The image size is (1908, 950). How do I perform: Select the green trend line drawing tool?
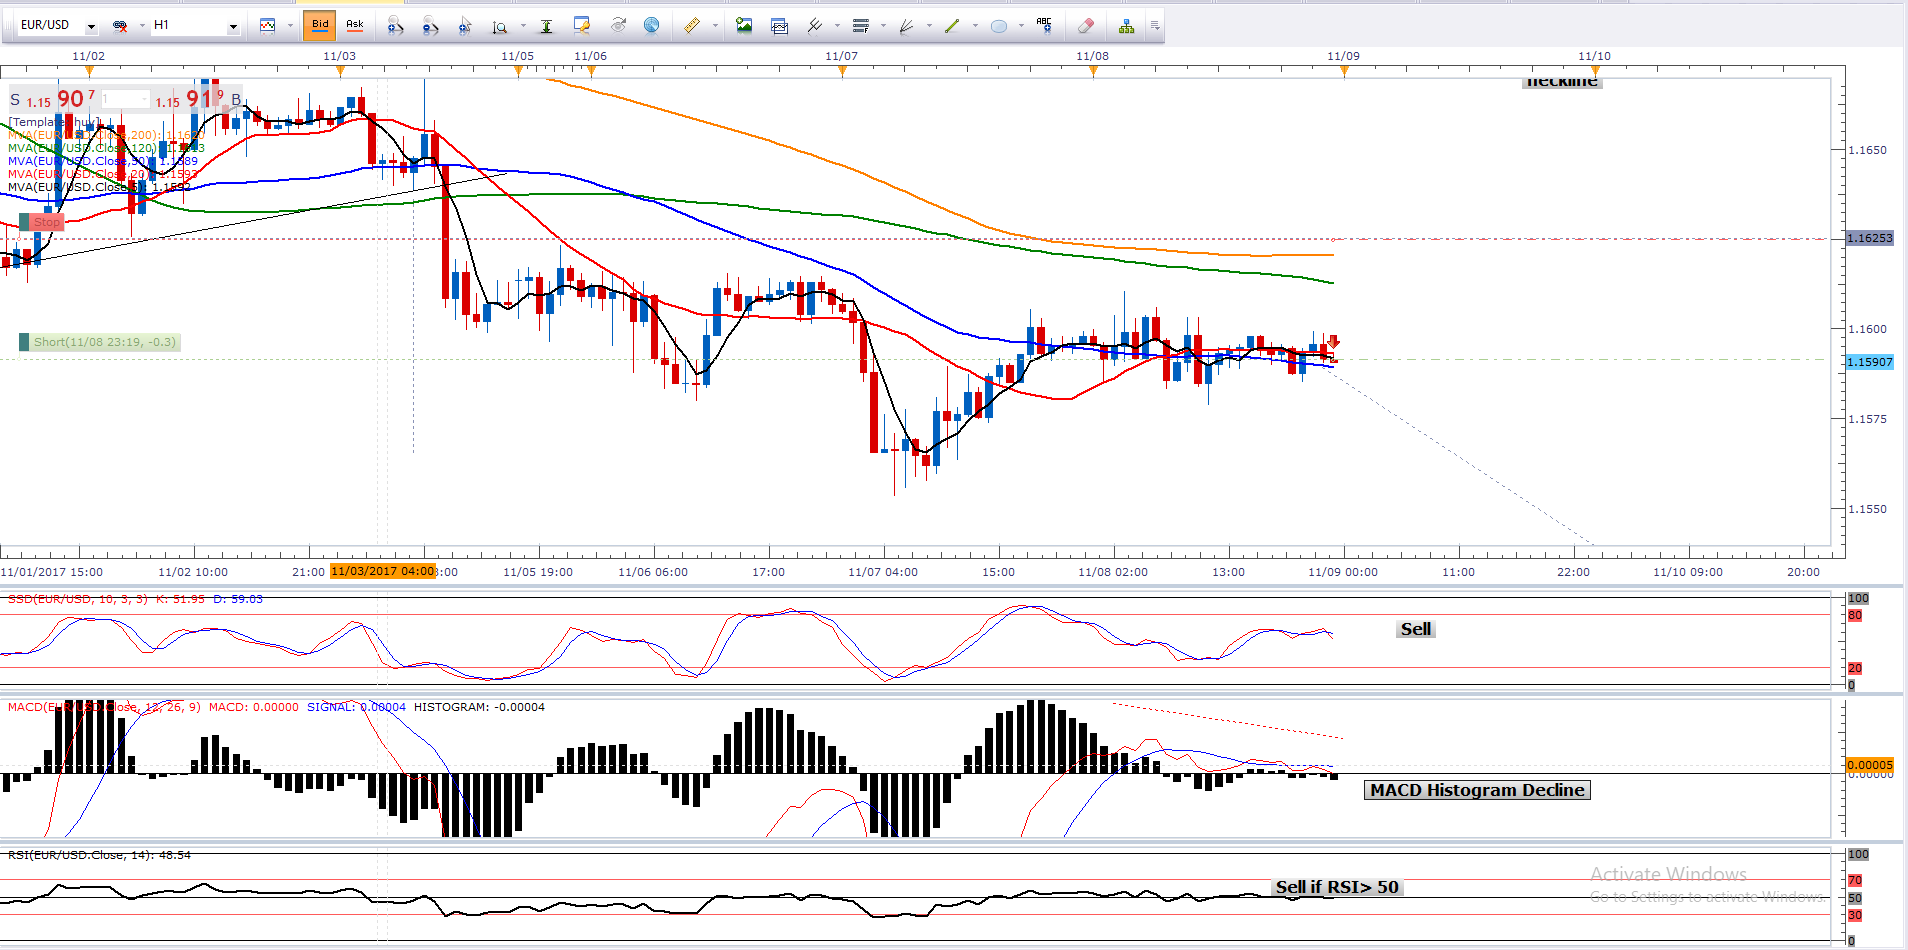[951, 26]
